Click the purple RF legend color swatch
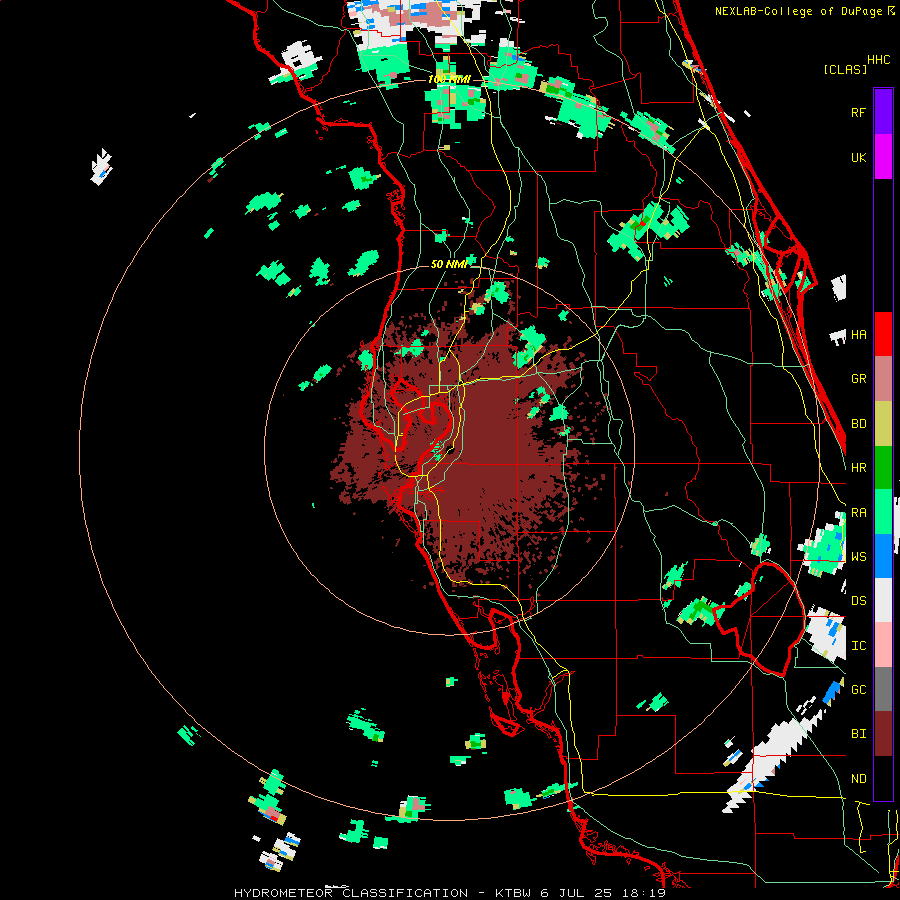This screenshot has height=900, width=900. pos(883,112)
